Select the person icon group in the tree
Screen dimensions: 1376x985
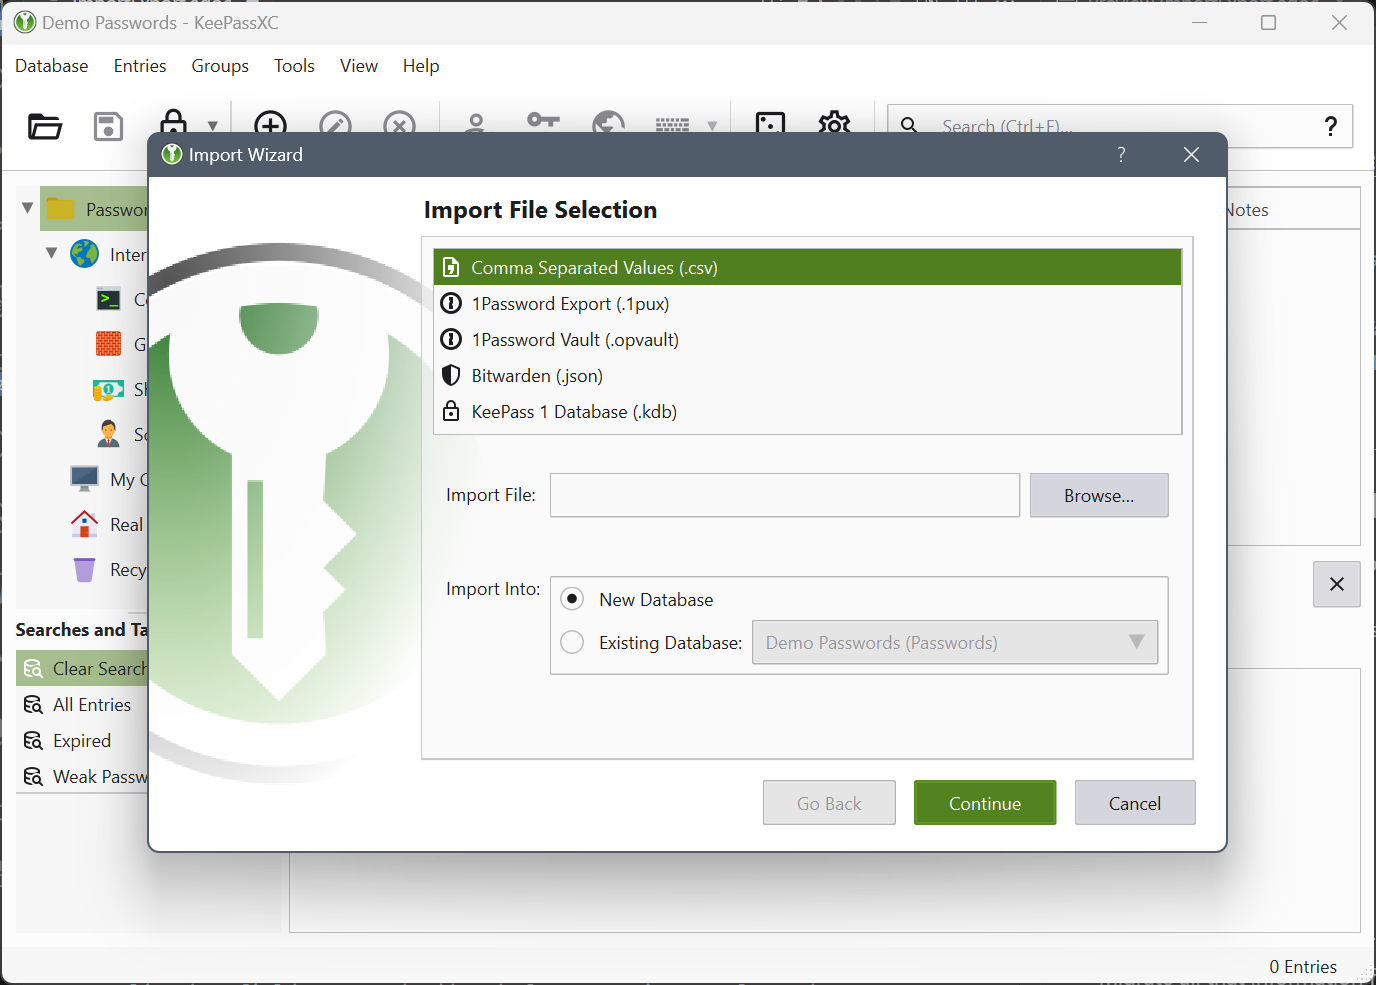click(108, 434)
